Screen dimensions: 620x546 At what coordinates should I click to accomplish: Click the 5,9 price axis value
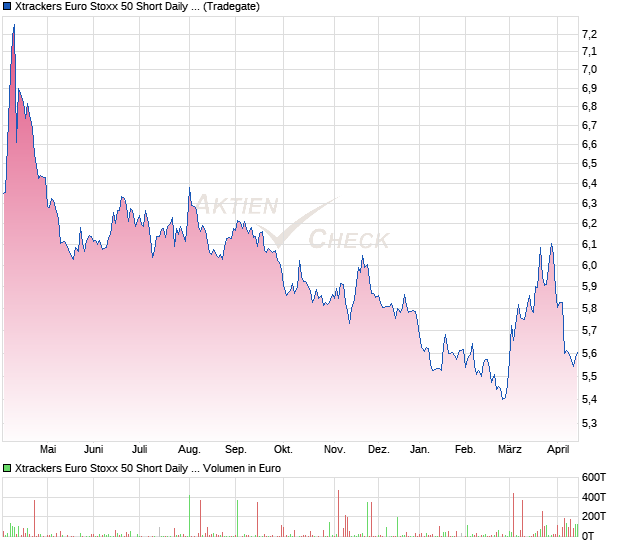coord(590,286)
